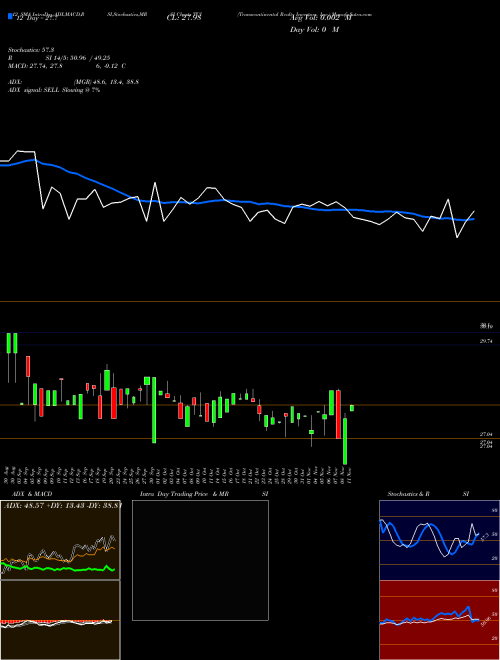Open the empty Intra Day Trading Price panel
Image resolution: width=500 pixels, height=660 pixels.
click(200, 560)
